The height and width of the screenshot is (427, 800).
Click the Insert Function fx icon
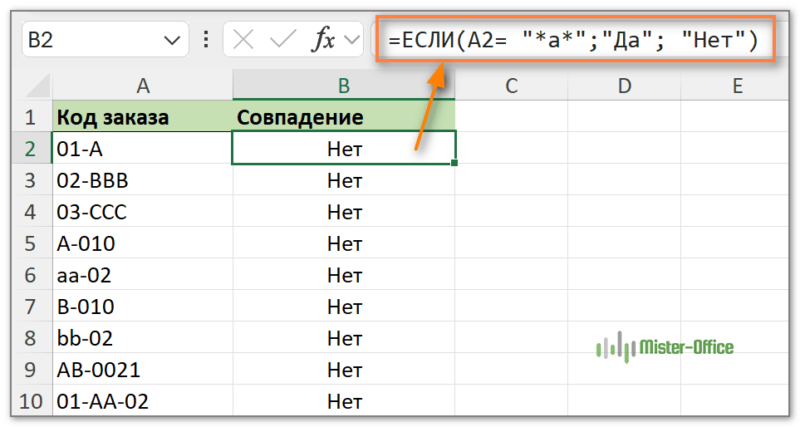coord(322,41)
